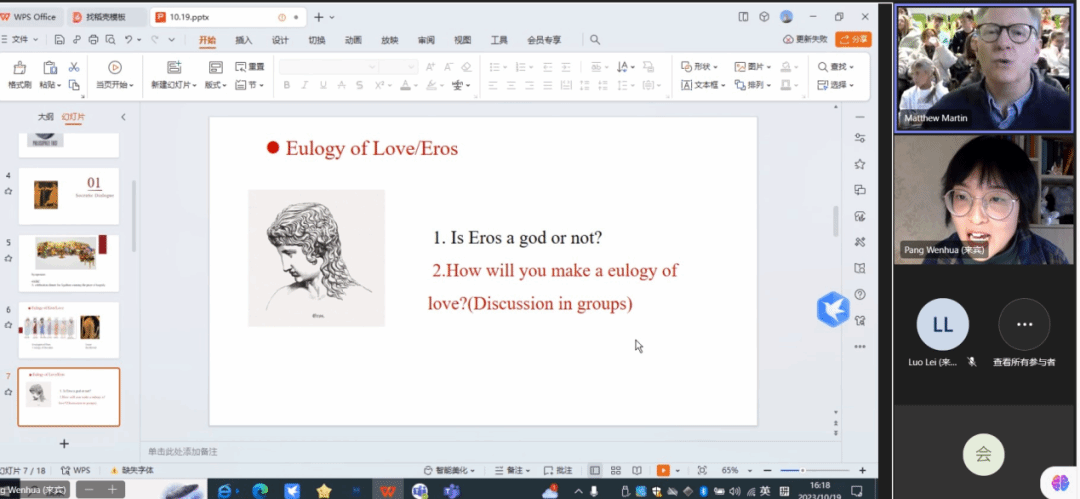Switch to Outline view in slide panel
1080x499 pixels.
pyautogui.click(x=46, y=117)
